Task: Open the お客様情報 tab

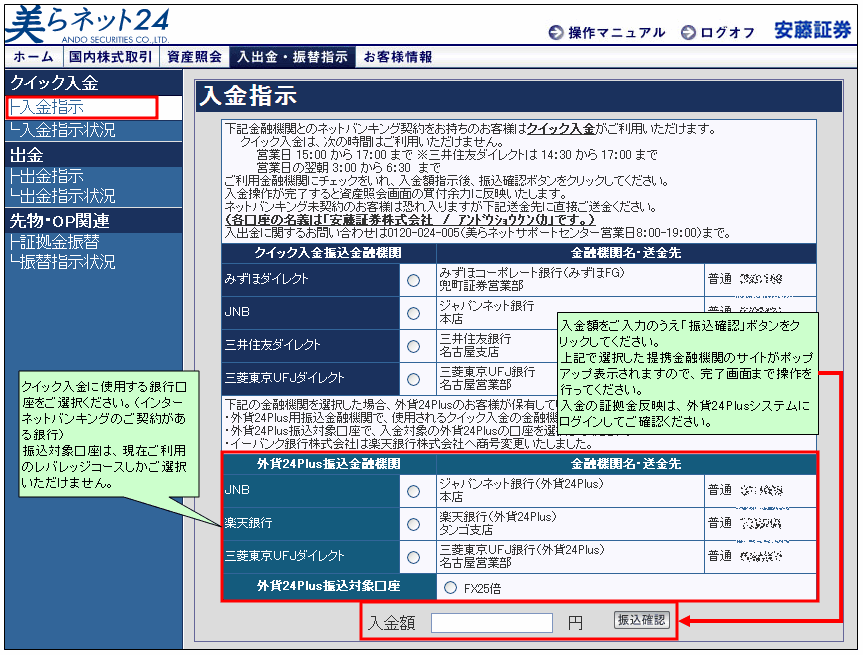Action: pyautogui.click(x=397, y=57)
